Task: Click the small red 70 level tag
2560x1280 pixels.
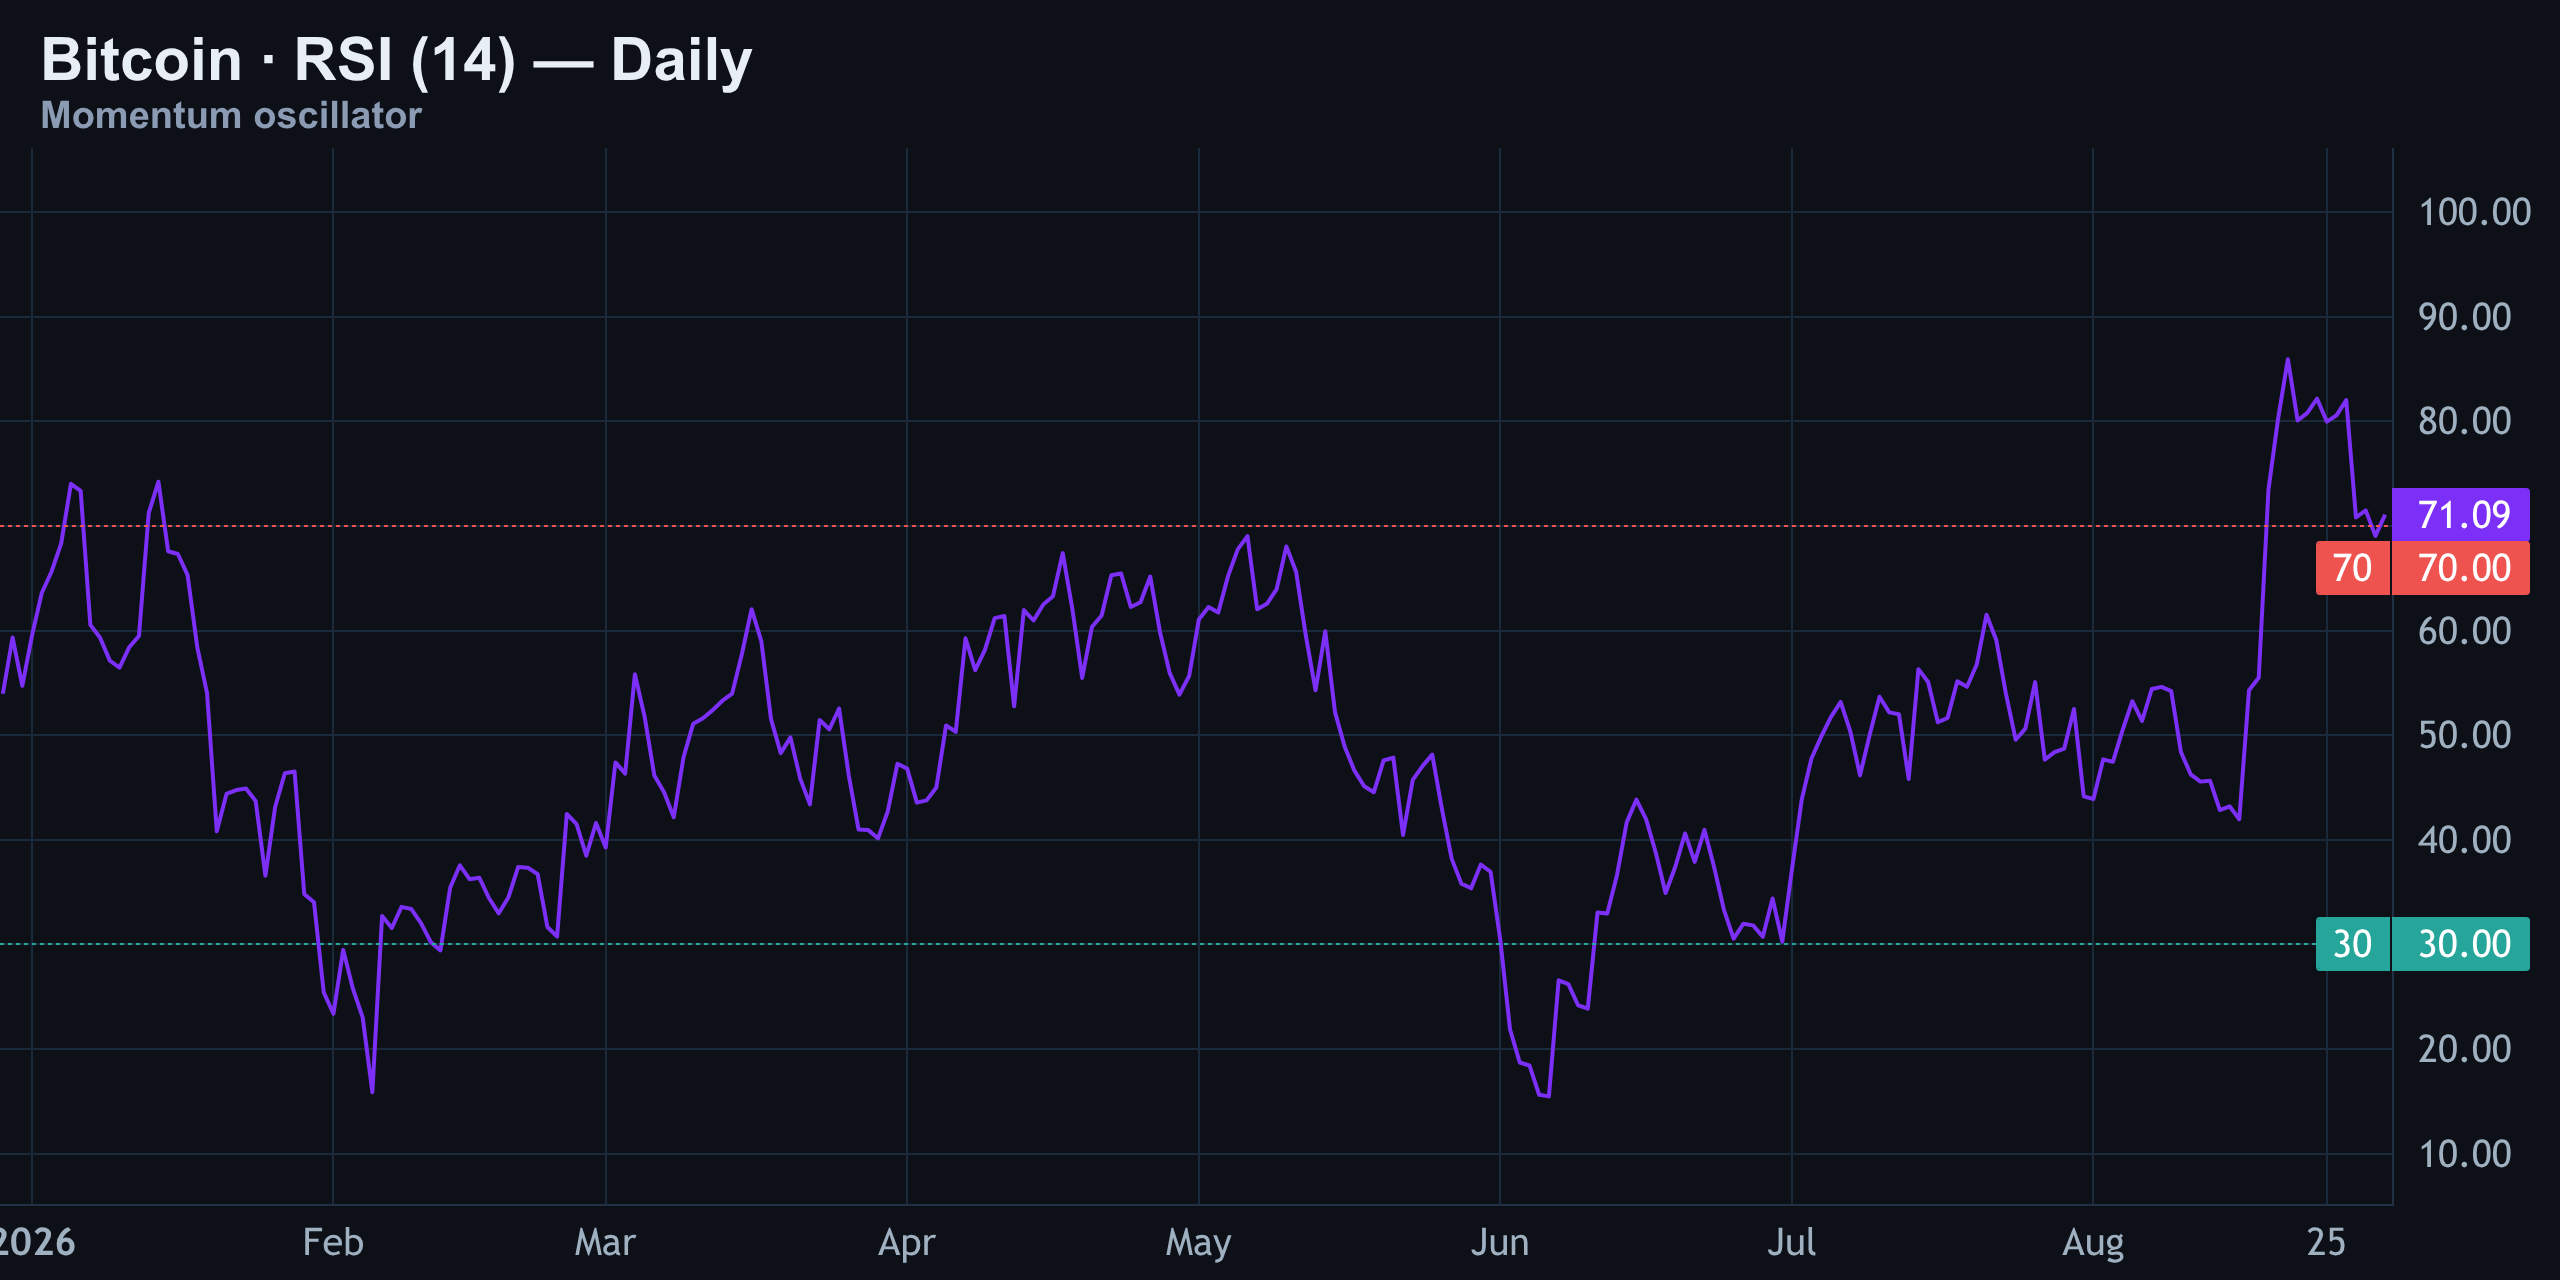Action: click(x=2352, y=568)
